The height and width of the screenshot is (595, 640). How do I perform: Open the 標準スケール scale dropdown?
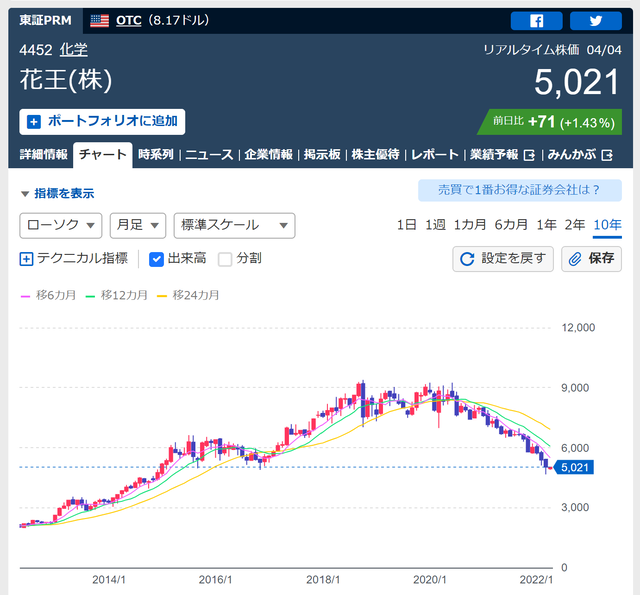234,225
